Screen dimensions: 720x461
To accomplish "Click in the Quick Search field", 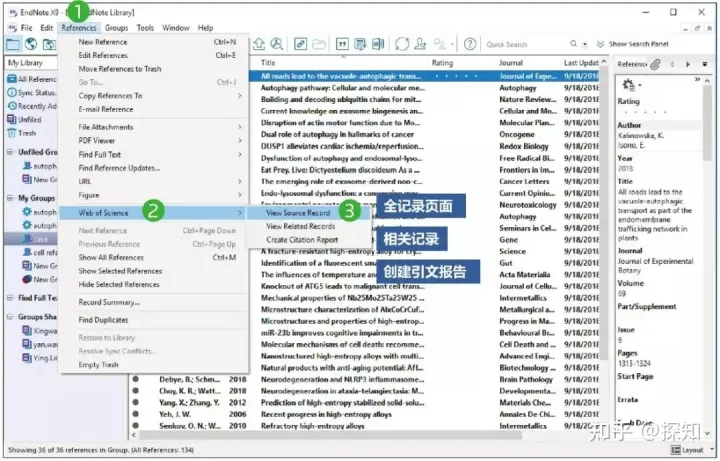I will tap(526, 45).
